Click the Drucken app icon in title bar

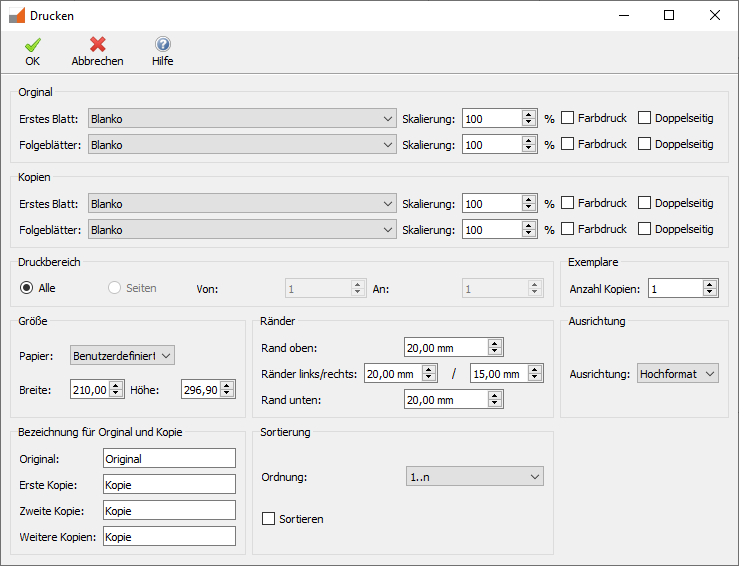pyautogui.click(x=17, y=16)
